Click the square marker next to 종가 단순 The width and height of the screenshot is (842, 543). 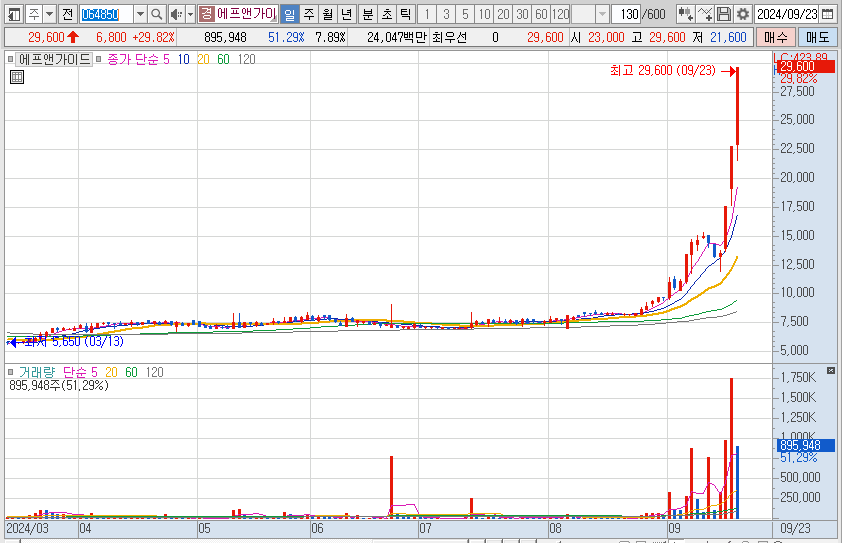[x=98, y=59]
